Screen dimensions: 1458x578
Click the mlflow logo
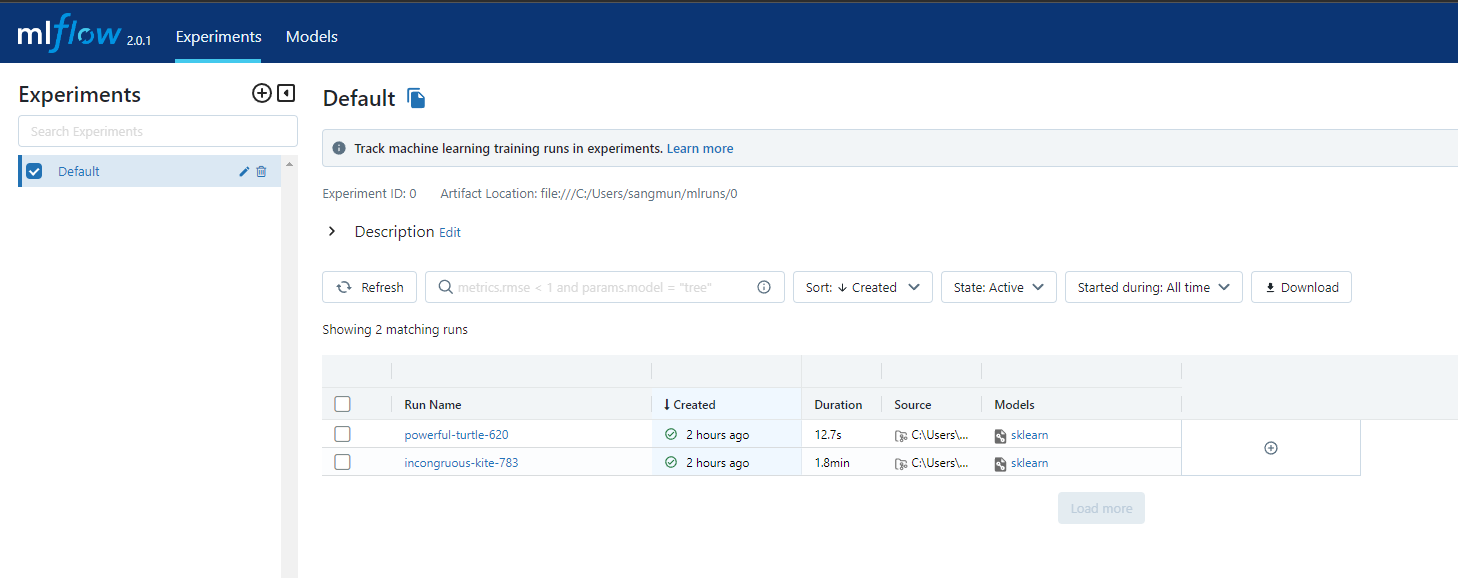coord(69,35)
